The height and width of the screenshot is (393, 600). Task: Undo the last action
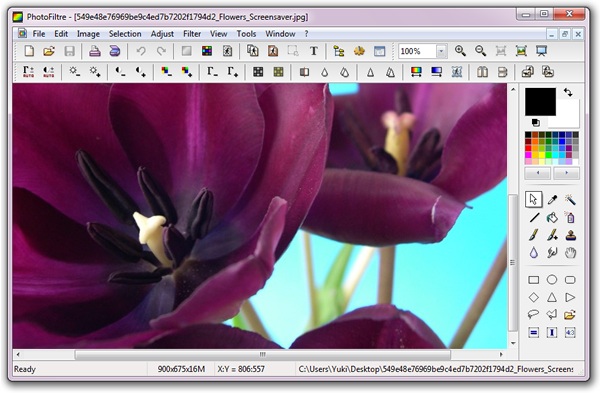pos(141,51)
